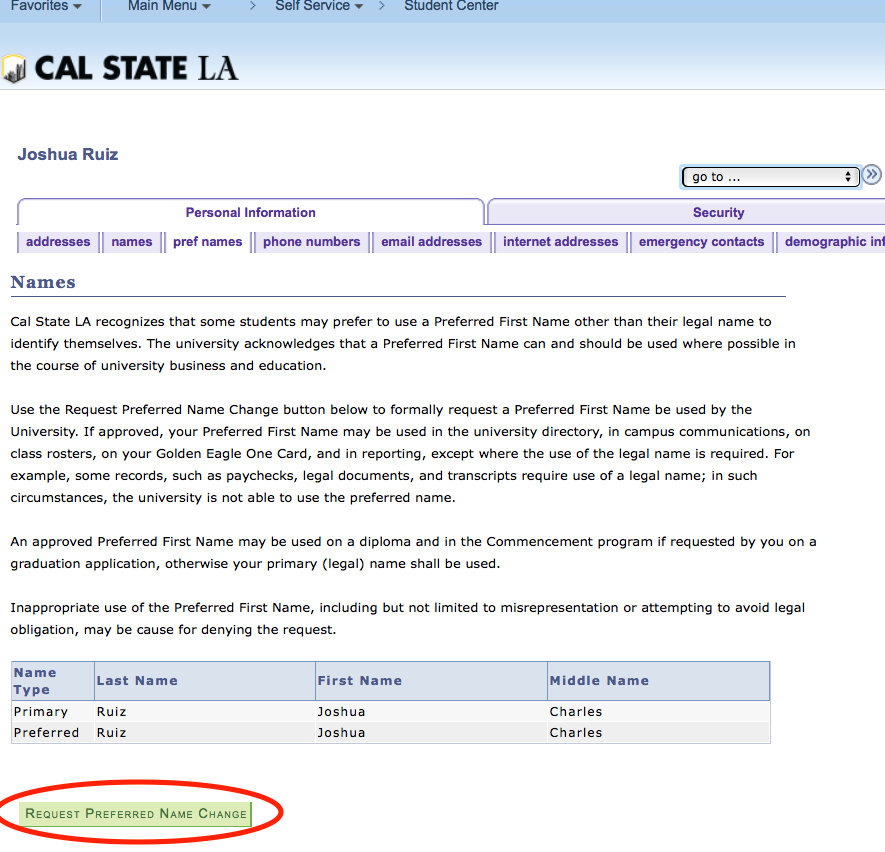This screenshot has height=852, width=885.
Task: Open the demographic info tab
Action: (831, 241)
